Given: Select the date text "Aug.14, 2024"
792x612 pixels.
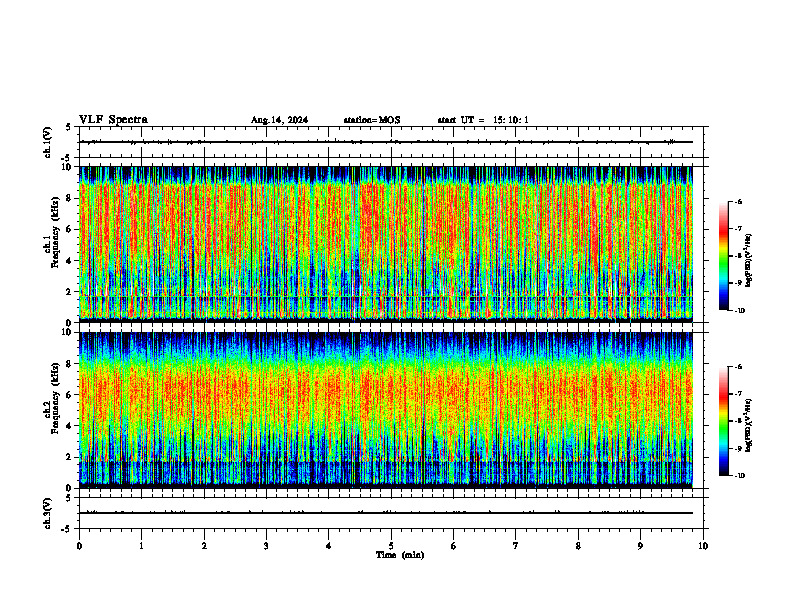Looking at the screenshot, I should (279, 120).
